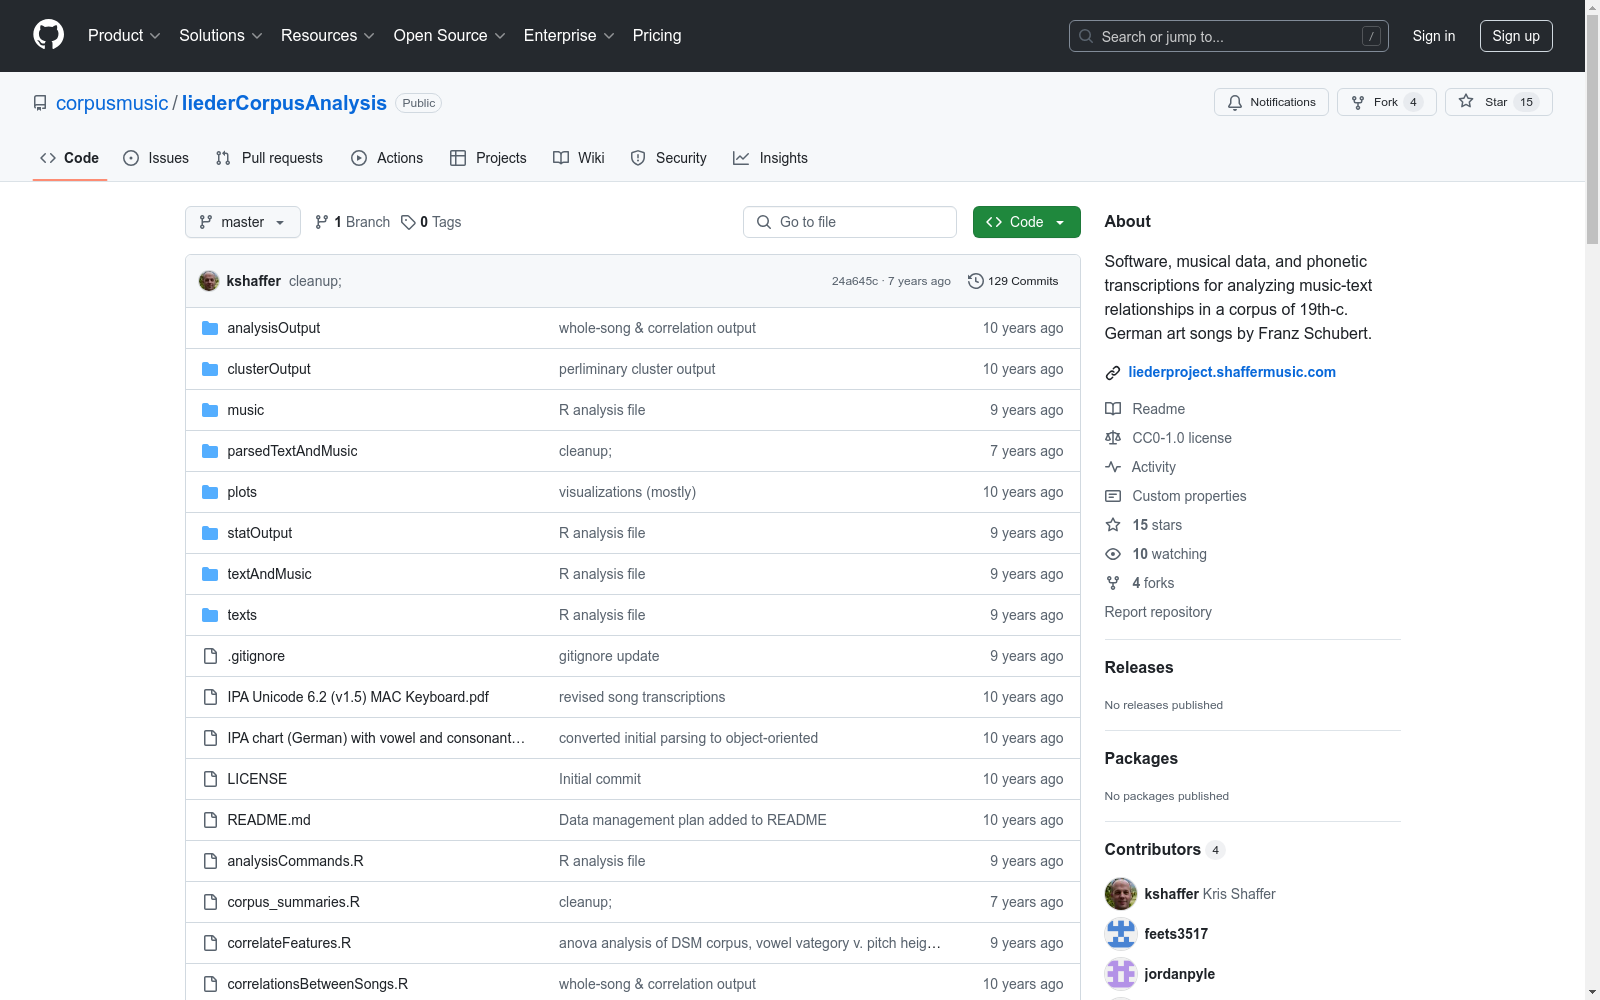Click the clusterOutput folder icon

[210, 369]
